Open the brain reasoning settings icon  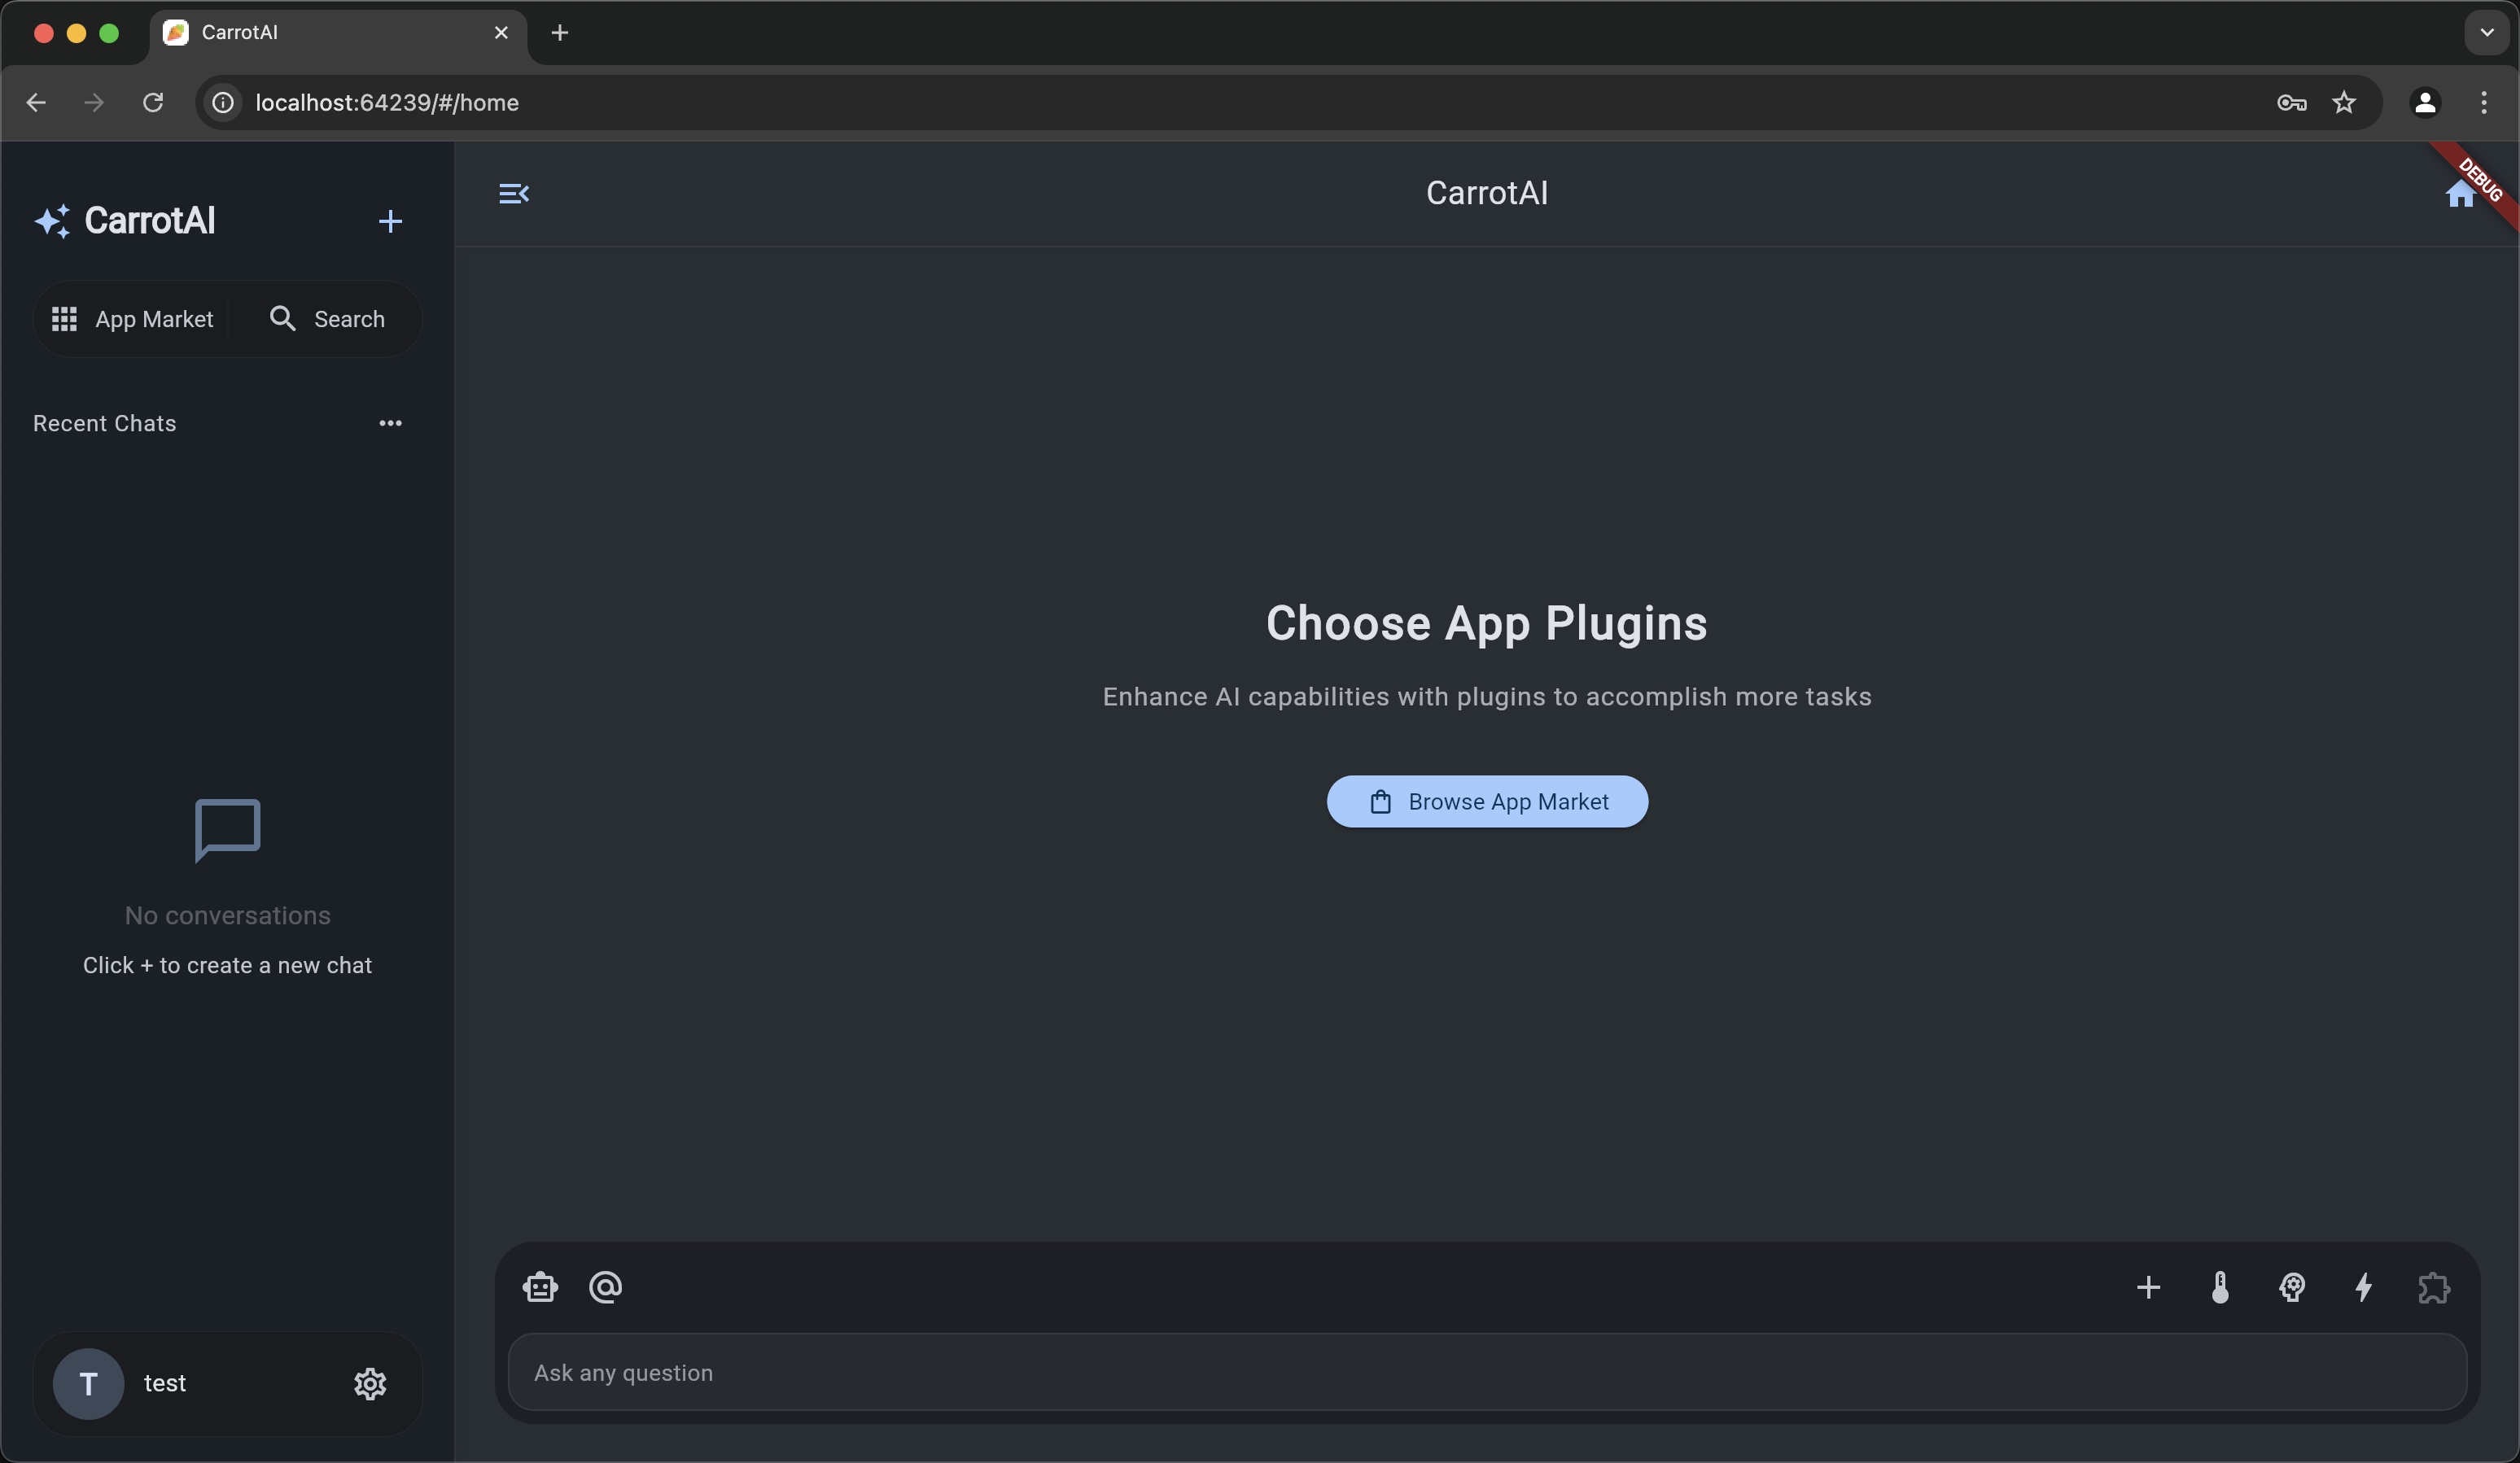(2292, 1287)
